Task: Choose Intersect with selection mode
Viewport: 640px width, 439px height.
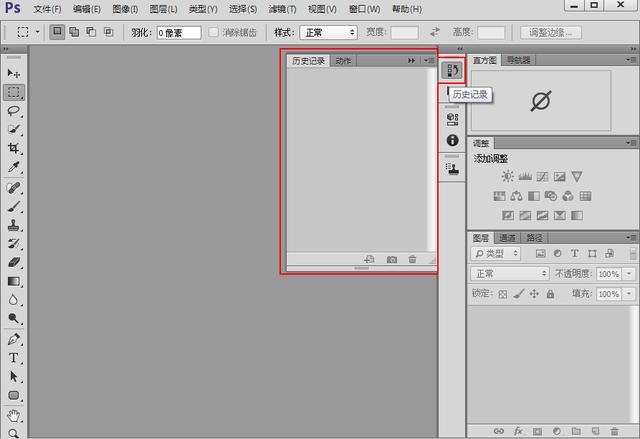Action: click(109, 32)
